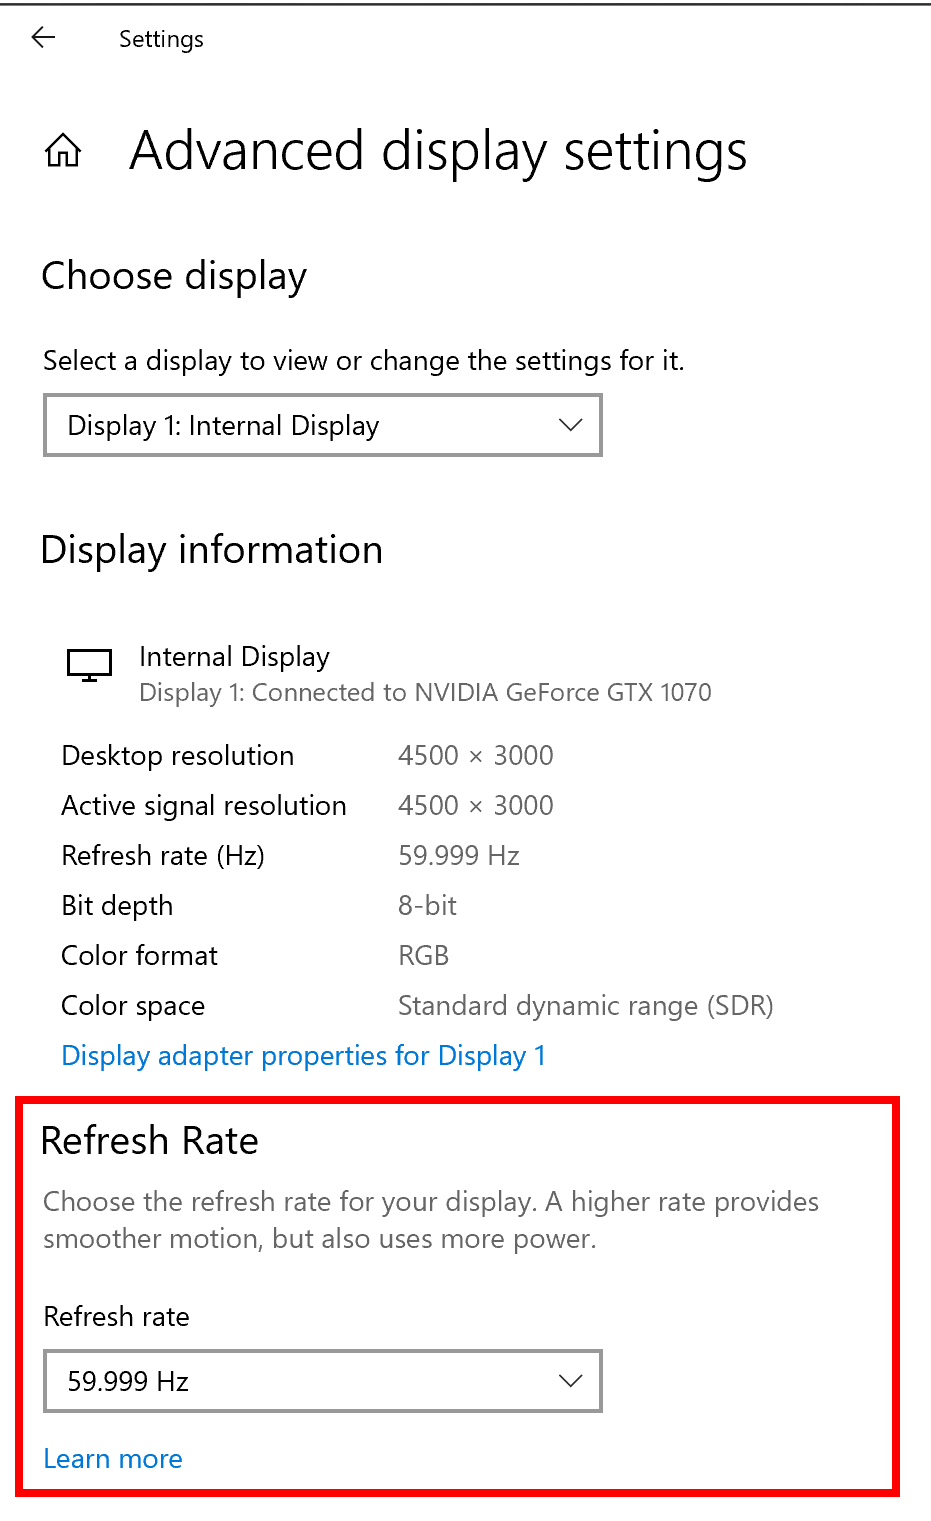Open the Display 1: Internal Display dropdown
This screenshot has width=931, height=1521.
pos(322,425)
